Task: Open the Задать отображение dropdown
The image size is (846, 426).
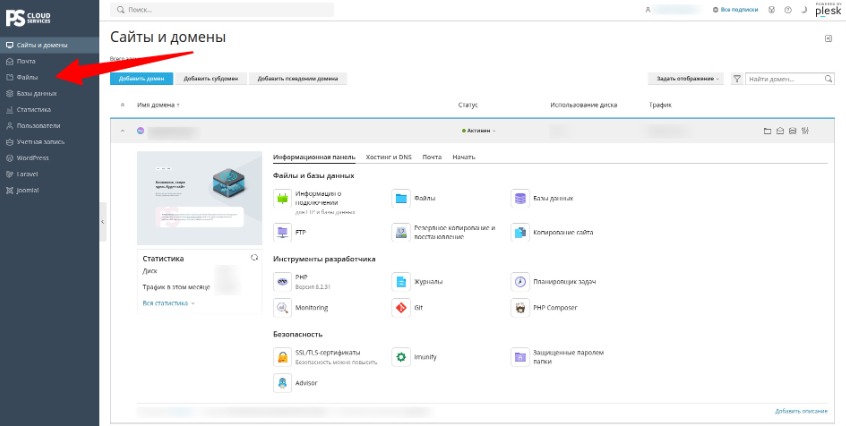Action: coord(687,79)
